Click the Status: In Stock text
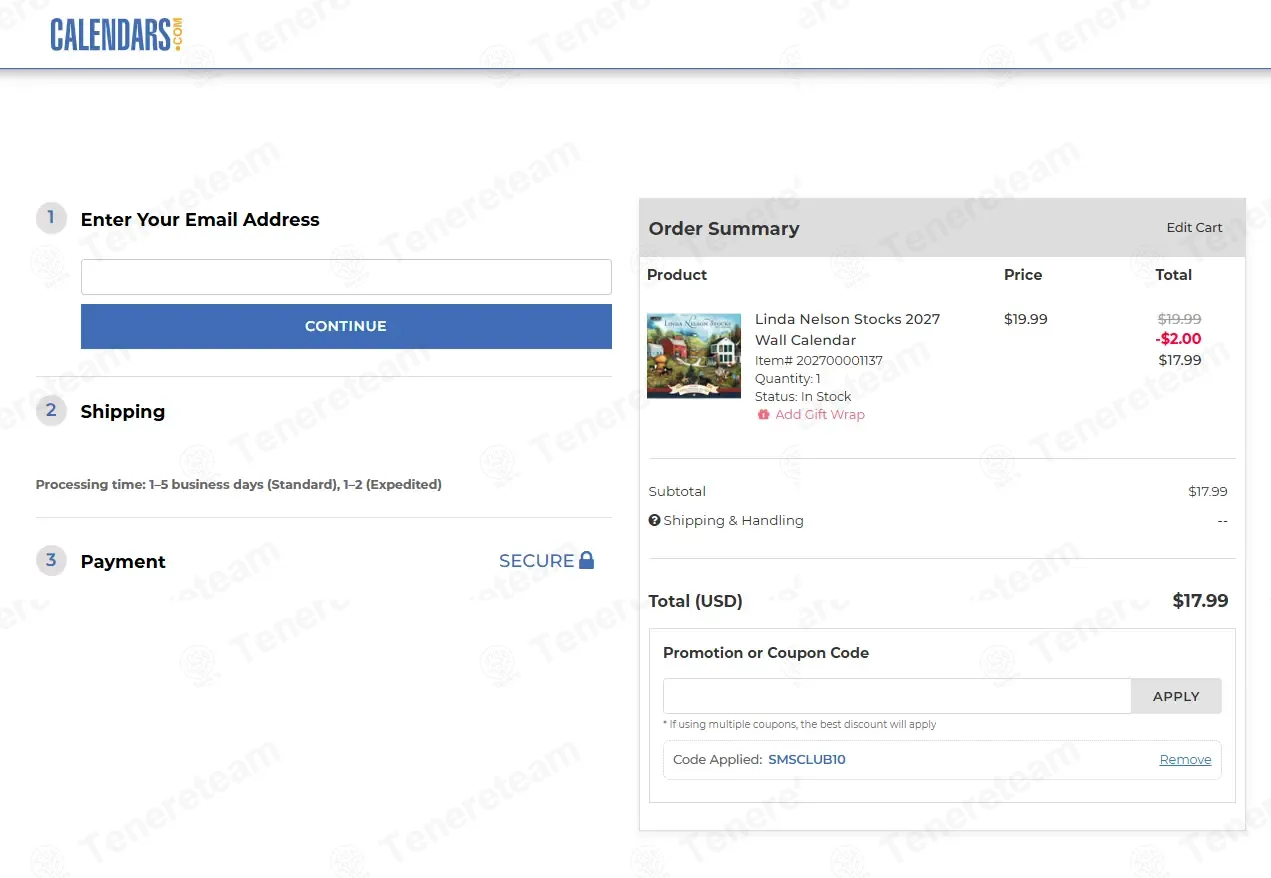Image resolution: width=1271 pixels, height=878 pixels. click(803, 396)
